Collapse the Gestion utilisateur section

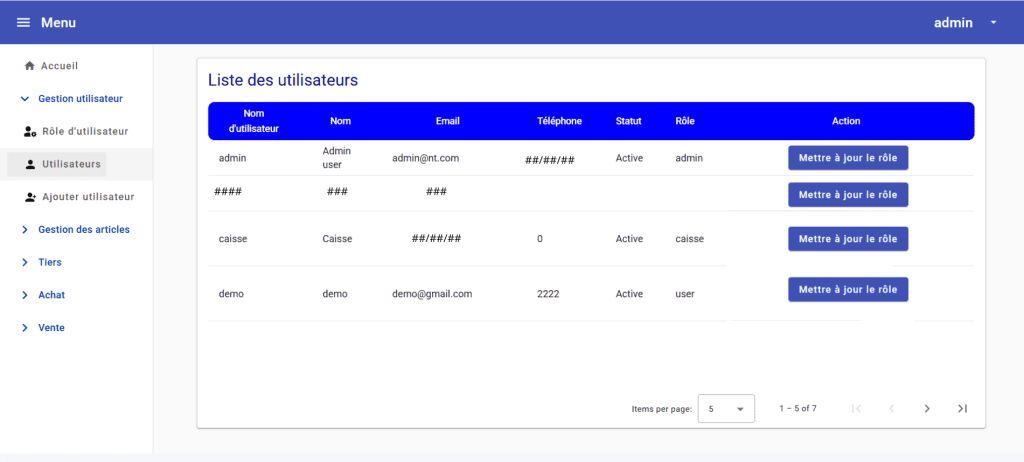pos(25,99)
